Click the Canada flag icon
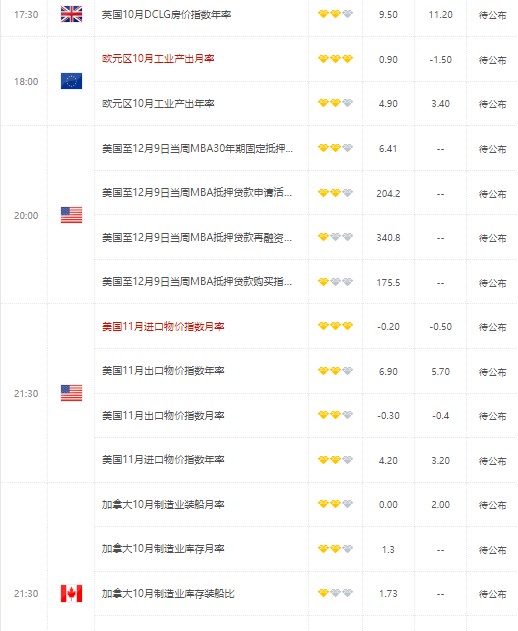Image resolution: width=518 pixels, height=631 pixels. [71, 593]
